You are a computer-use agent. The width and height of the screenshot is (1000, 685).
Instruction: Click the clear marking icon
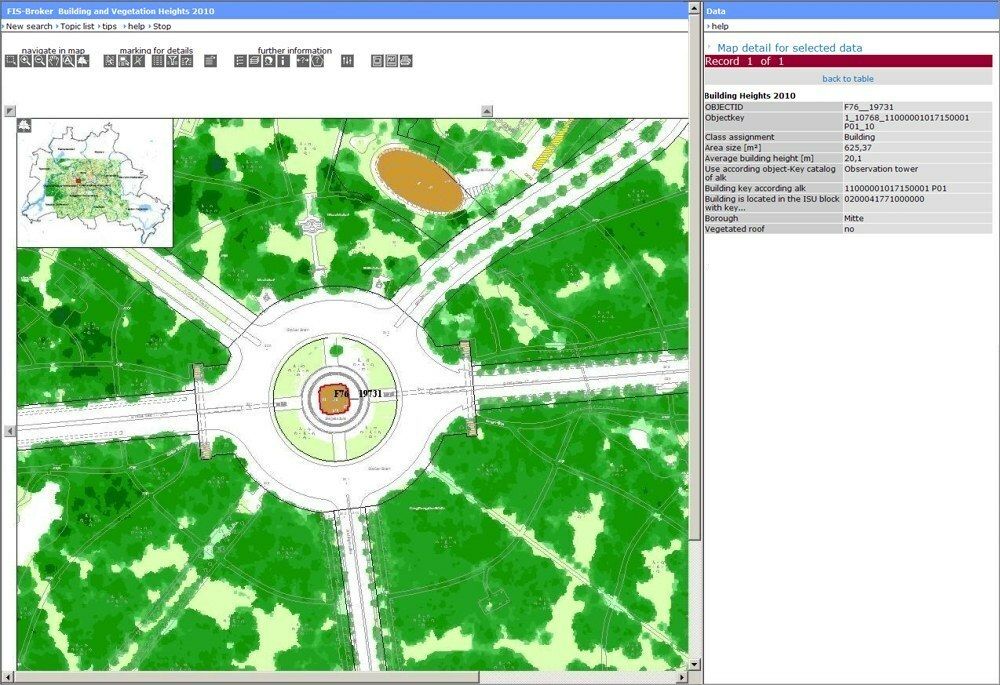coord(138,61)
